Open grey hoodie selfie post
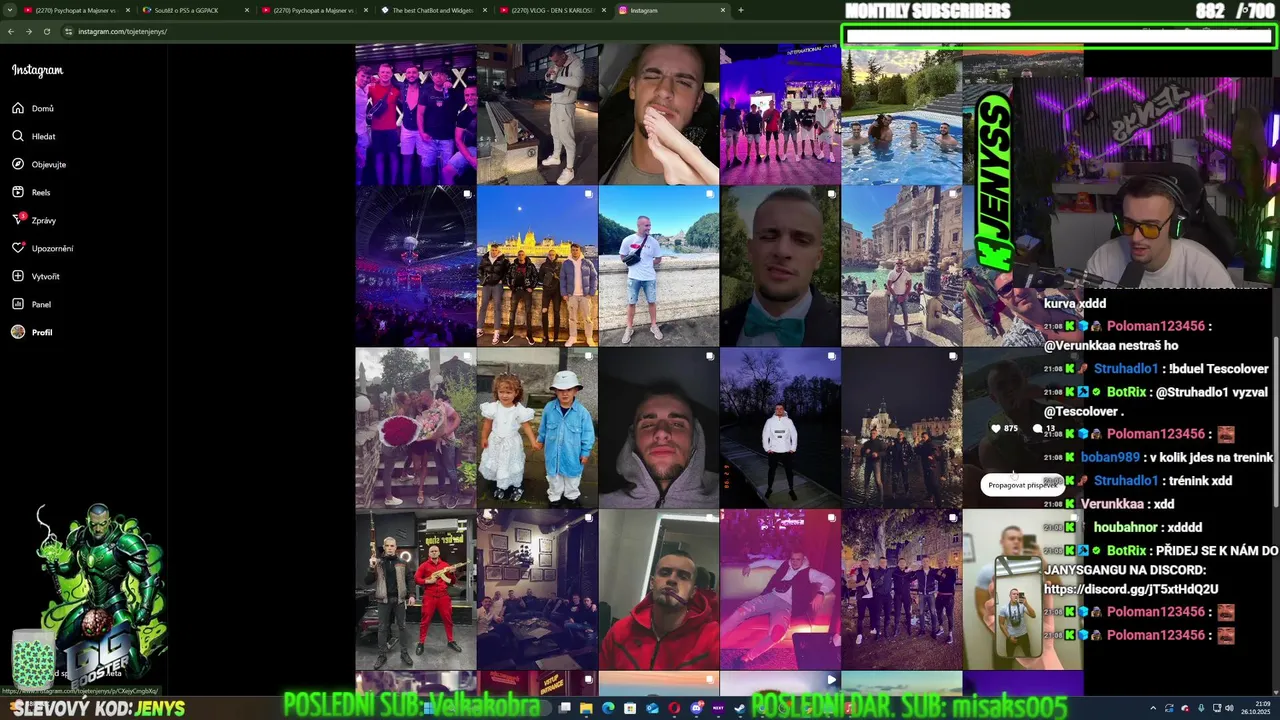 659,428
